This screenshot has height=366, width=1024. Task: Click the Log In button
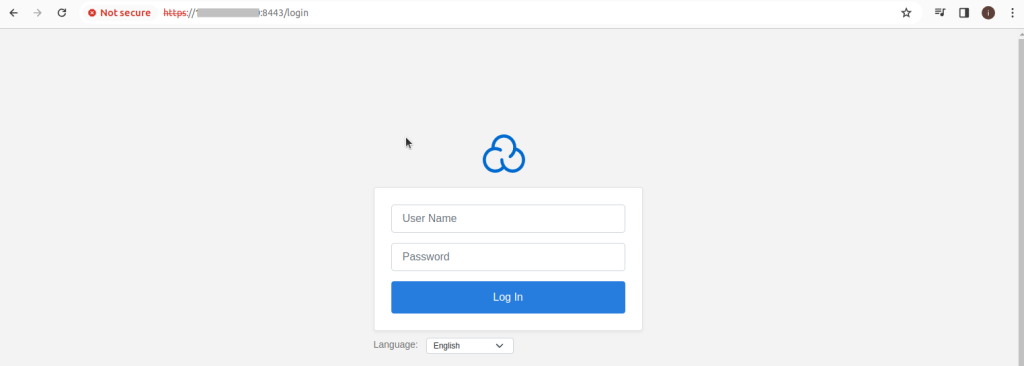point(508,297)
